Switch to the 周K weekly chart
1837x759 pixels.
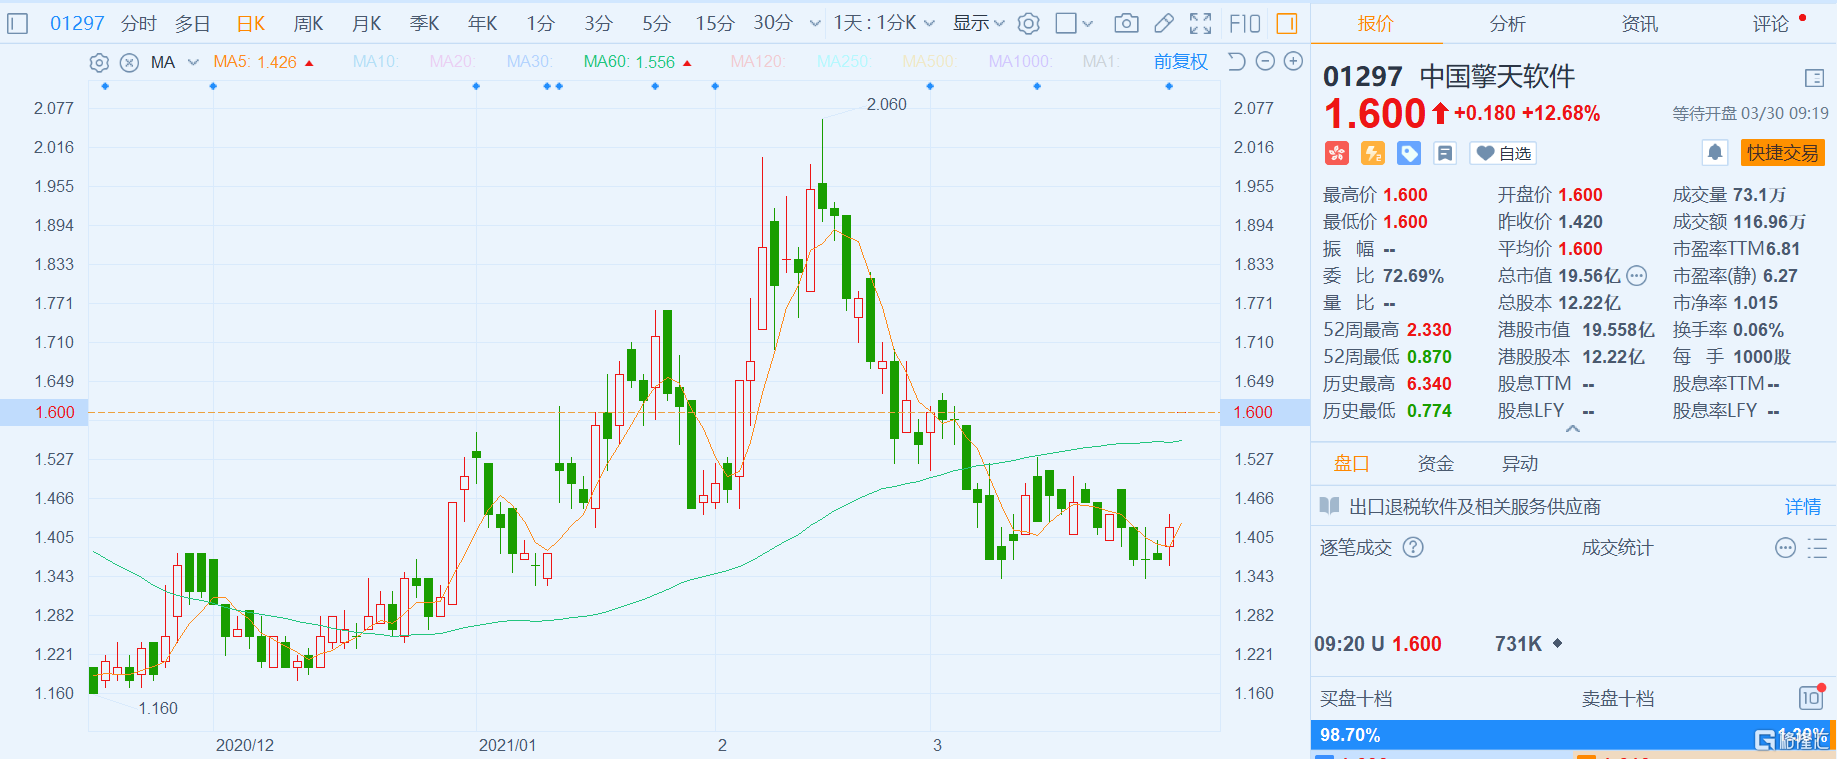[308, 23]
